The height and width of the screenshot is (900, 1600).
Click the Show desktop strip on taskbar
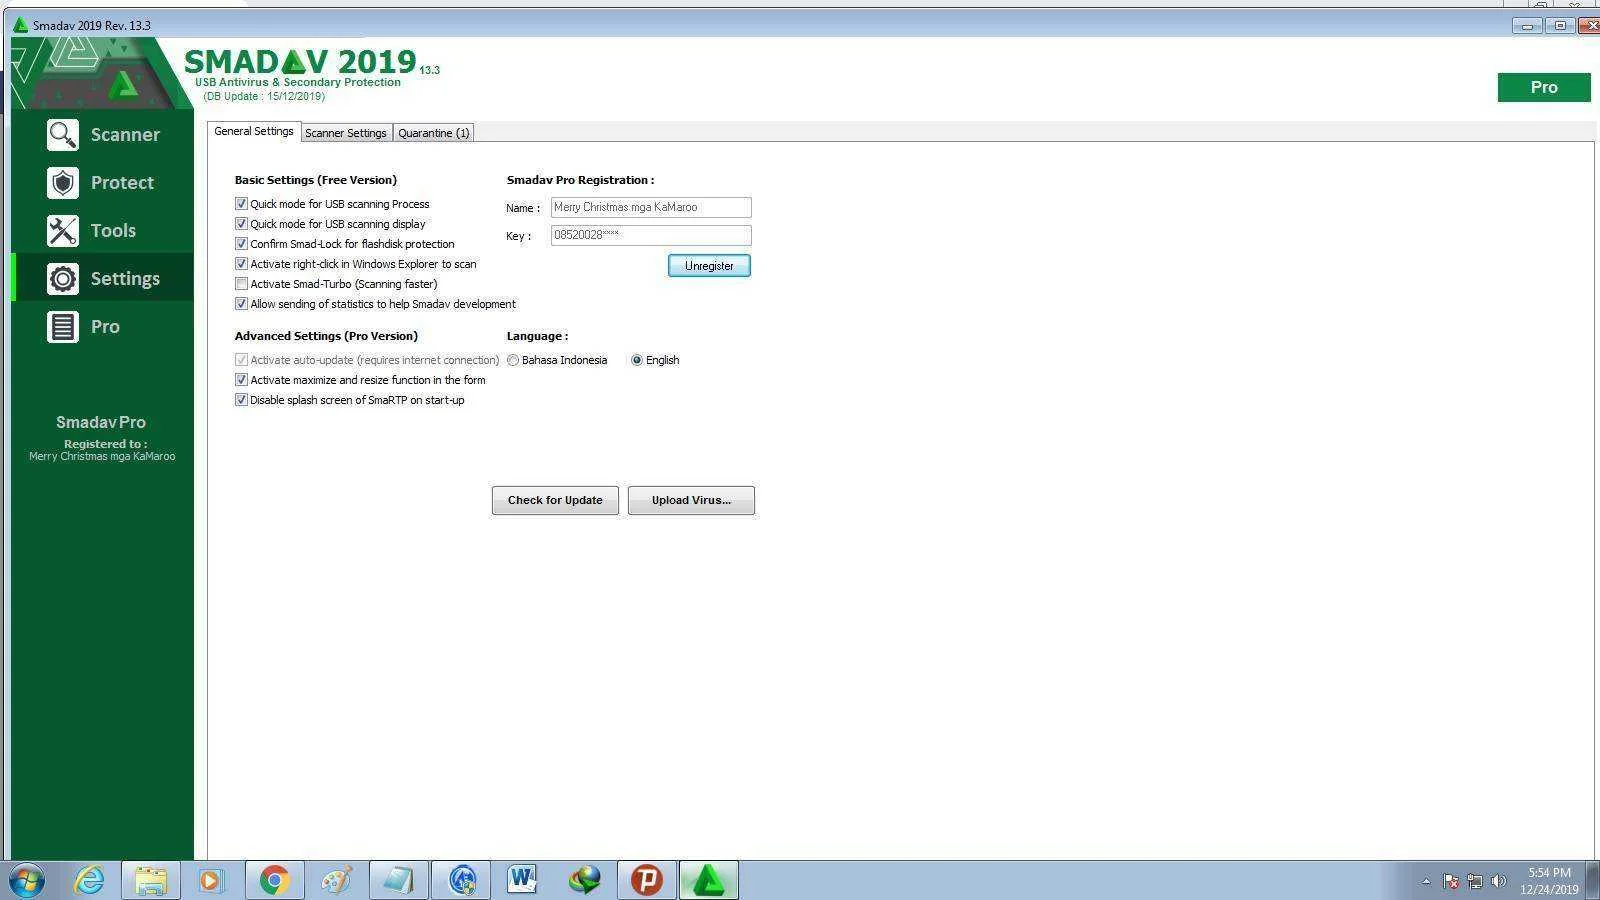(1594, 881)
